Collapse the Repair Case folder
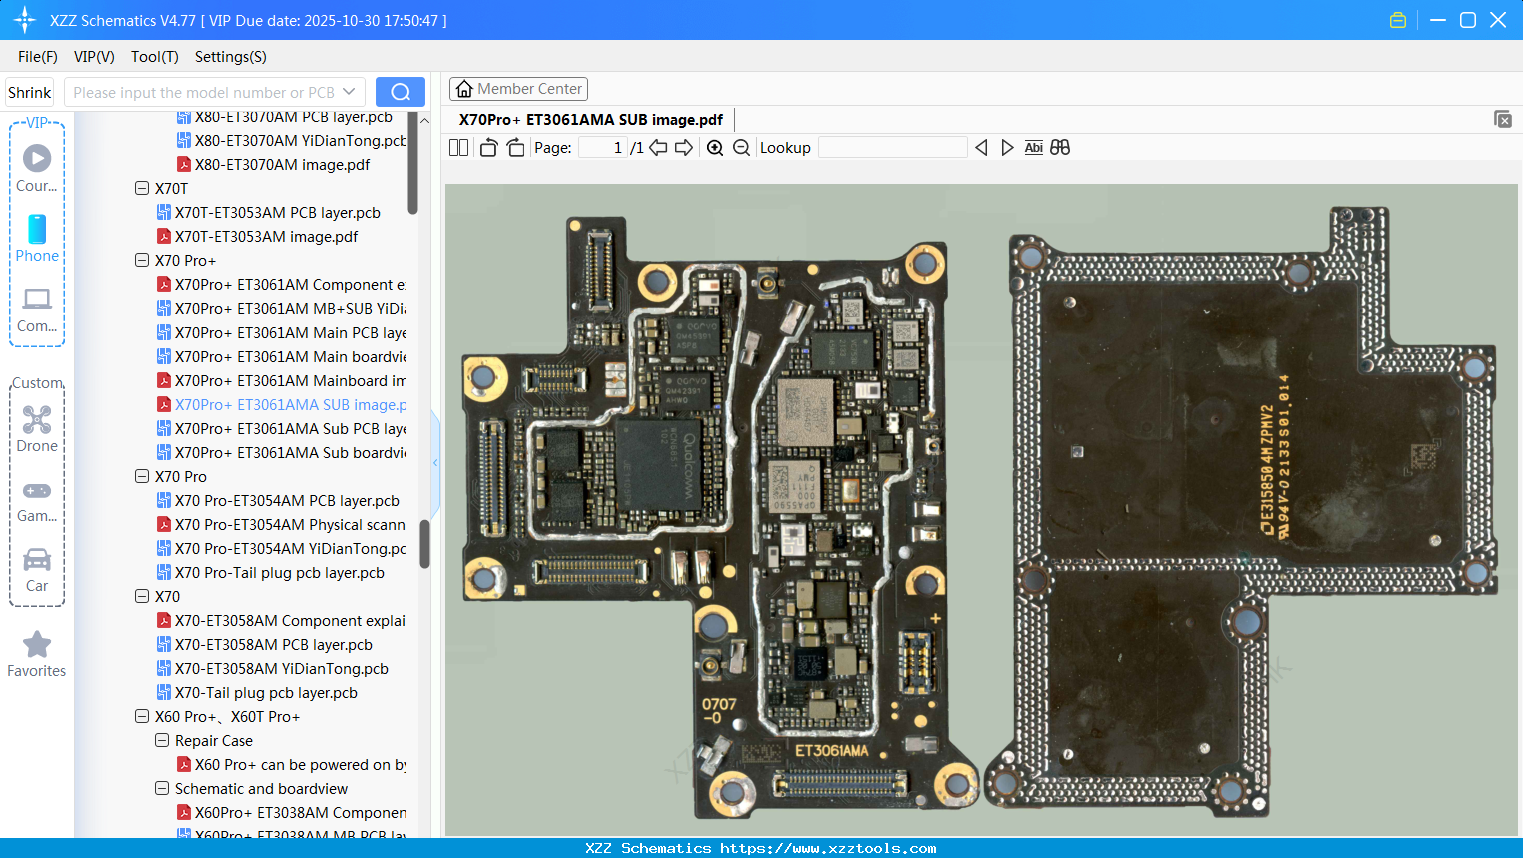 162,741
